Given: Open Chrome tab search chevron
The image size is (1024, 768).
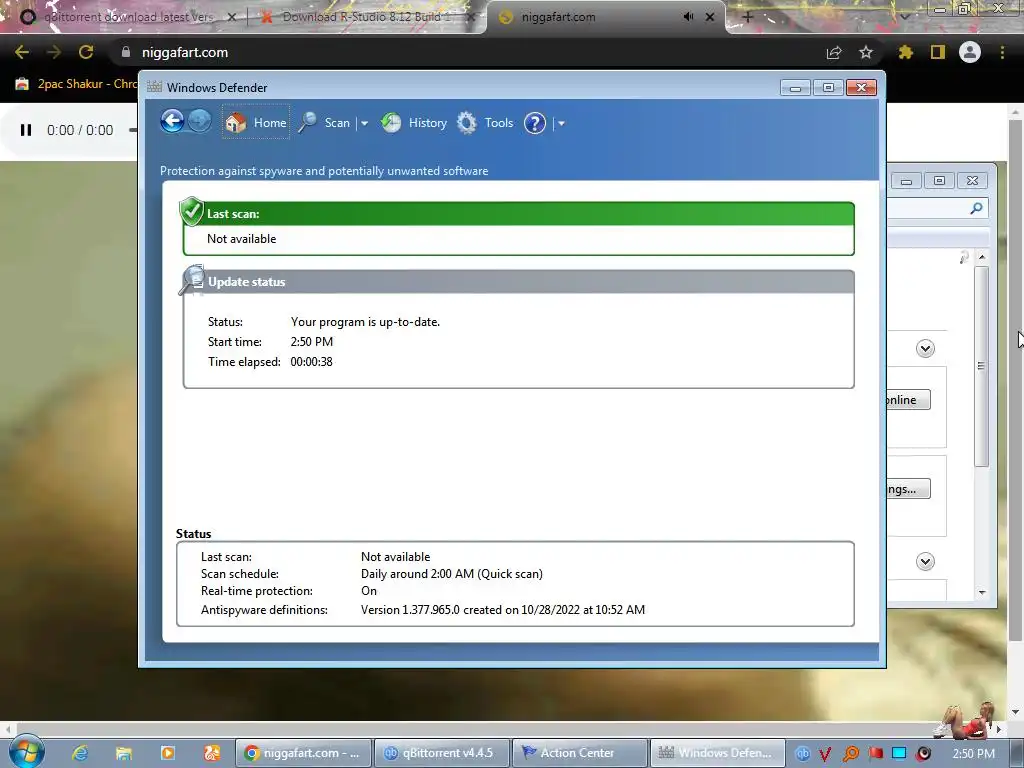Looking at the screenshot, I should 904,17.
